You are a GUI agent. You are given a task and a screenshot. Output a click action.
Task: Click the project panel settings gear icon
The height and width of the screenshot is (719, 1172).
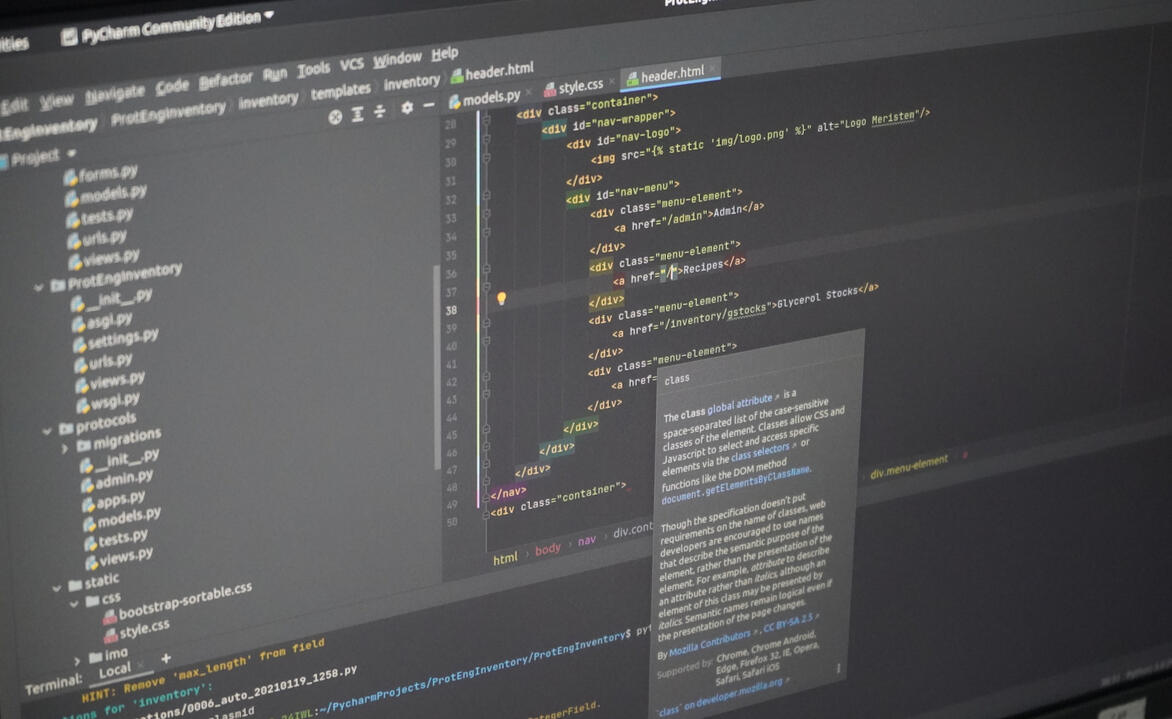coord(407,109)
